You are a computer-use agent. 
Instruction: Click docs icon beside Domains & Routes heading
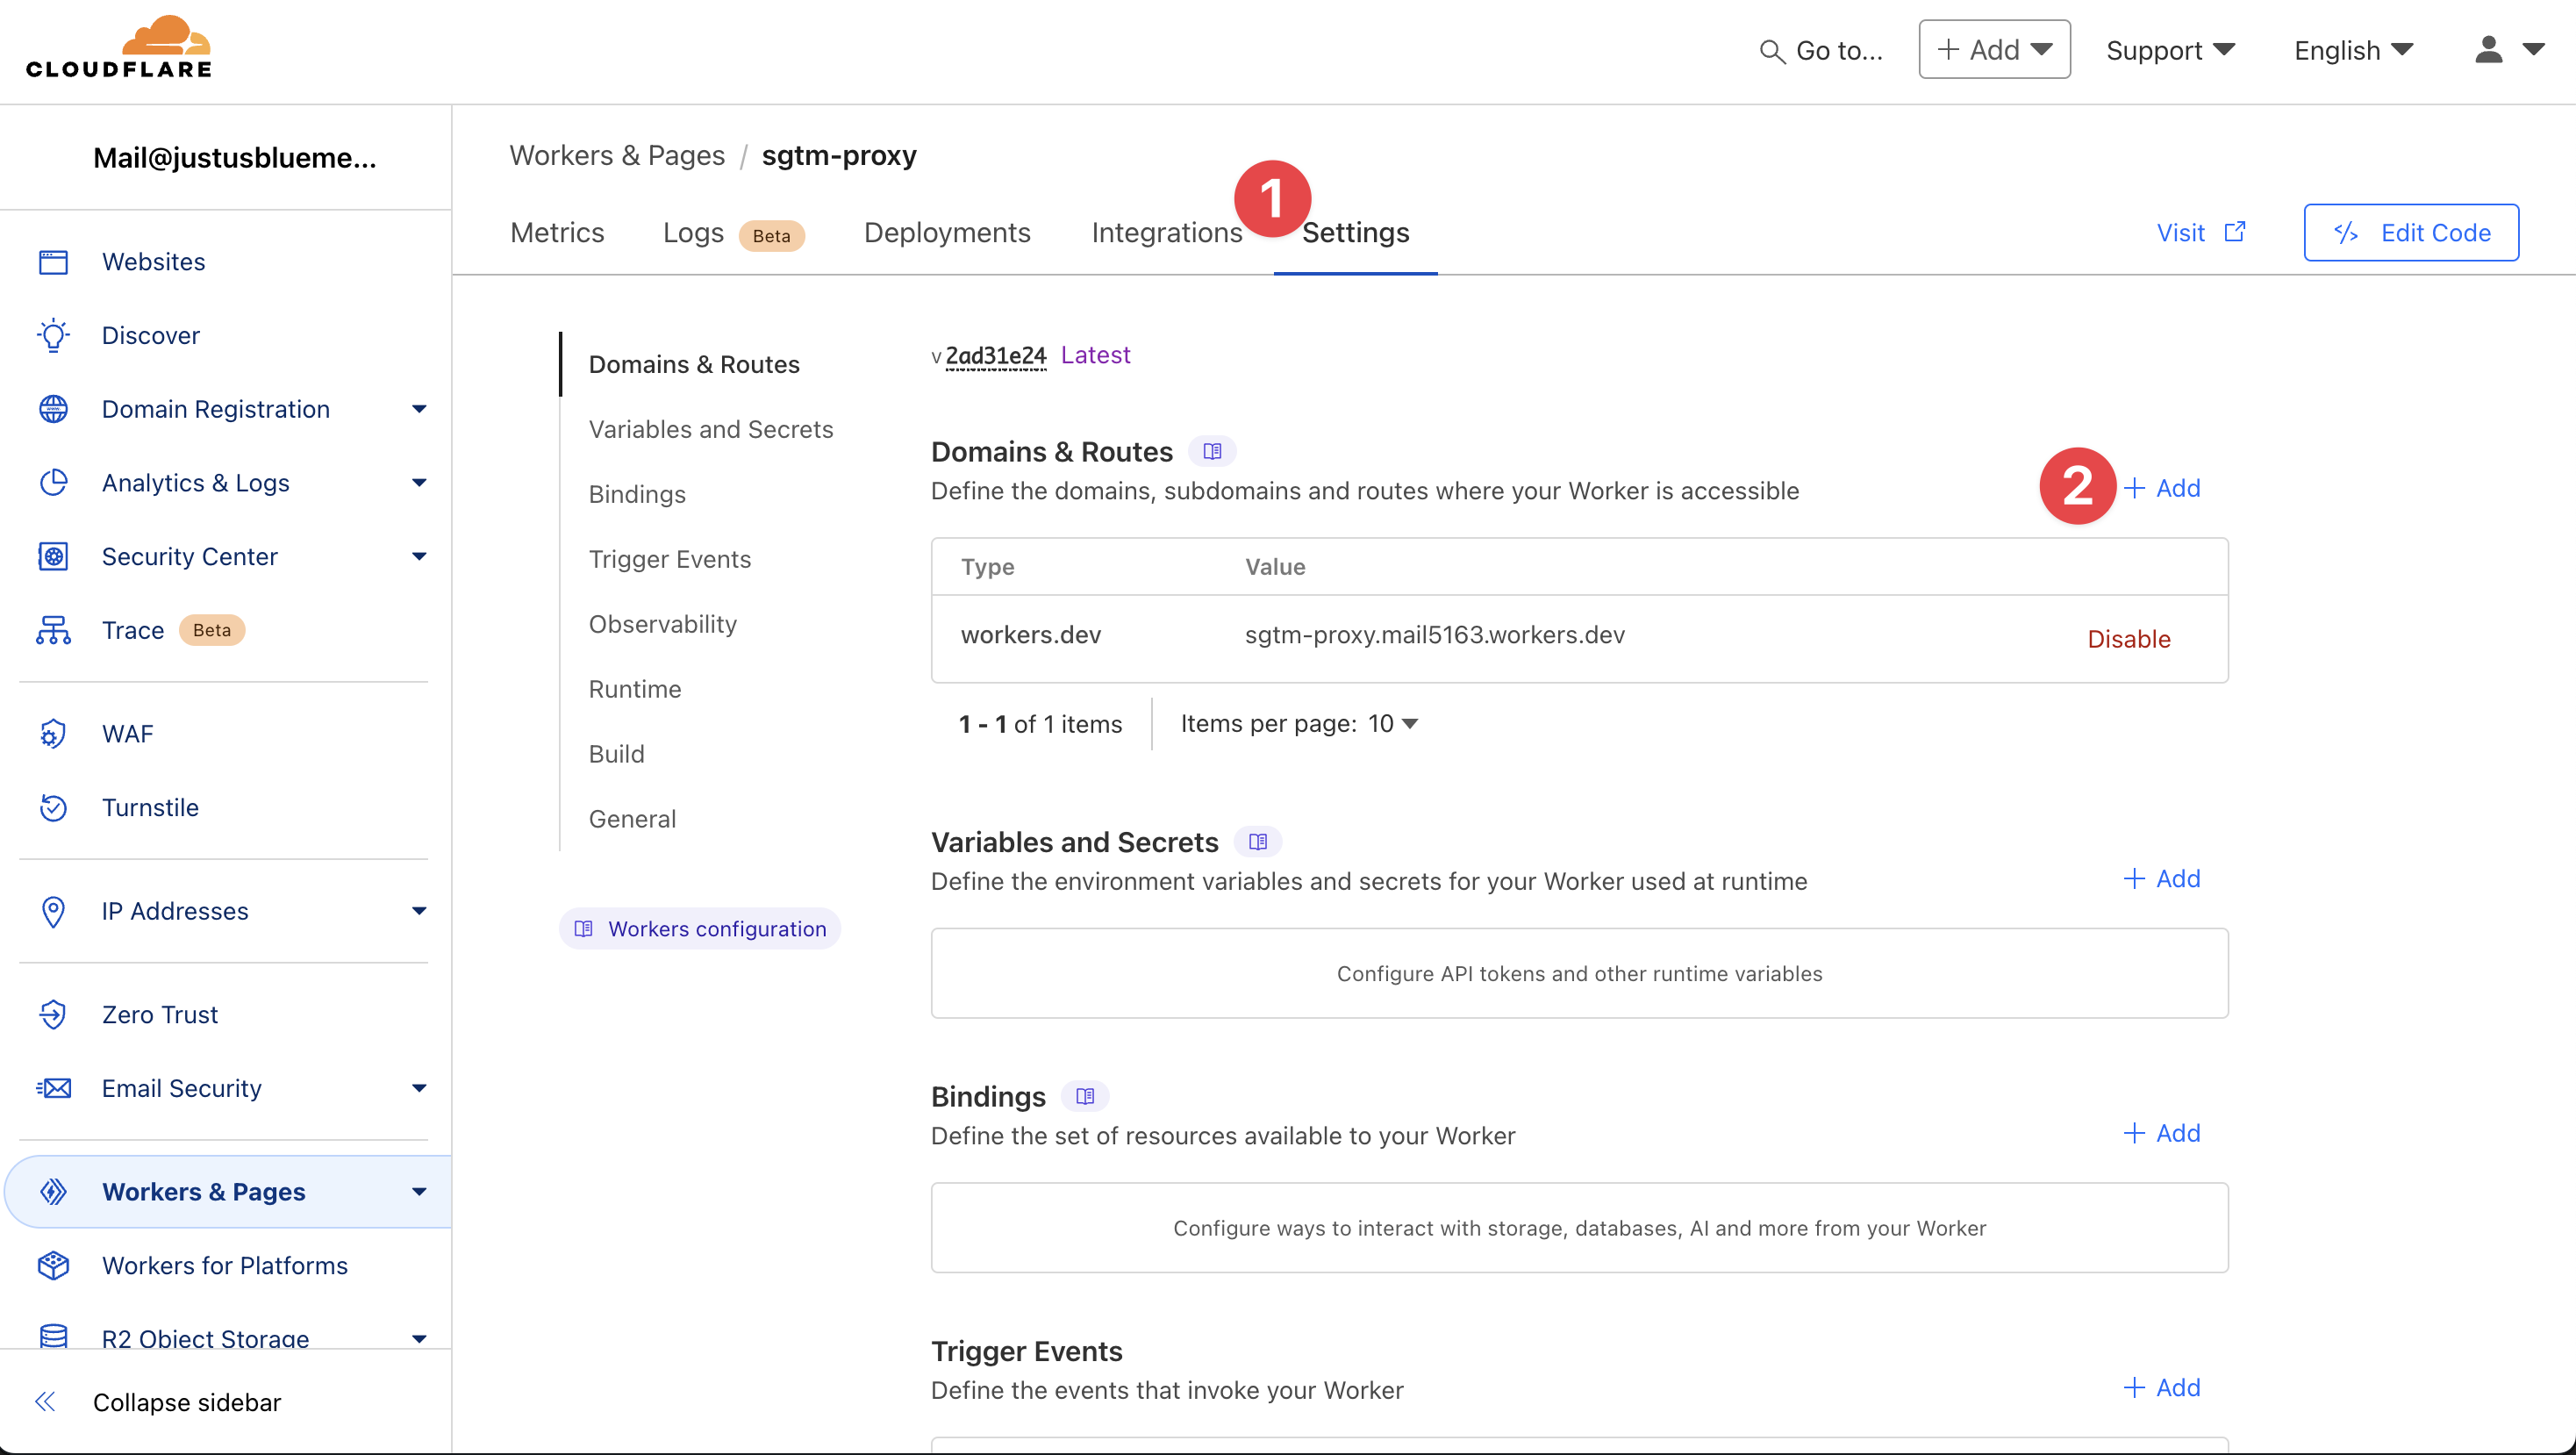(1212, 452)
